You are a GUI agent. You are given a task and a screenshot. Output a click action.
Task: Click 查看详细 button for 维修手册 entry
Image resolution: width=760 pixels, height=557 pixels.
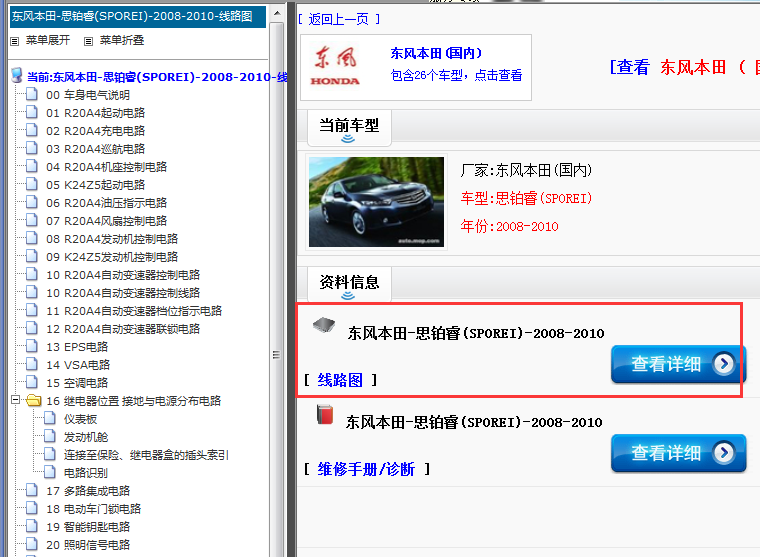point(678,453)
